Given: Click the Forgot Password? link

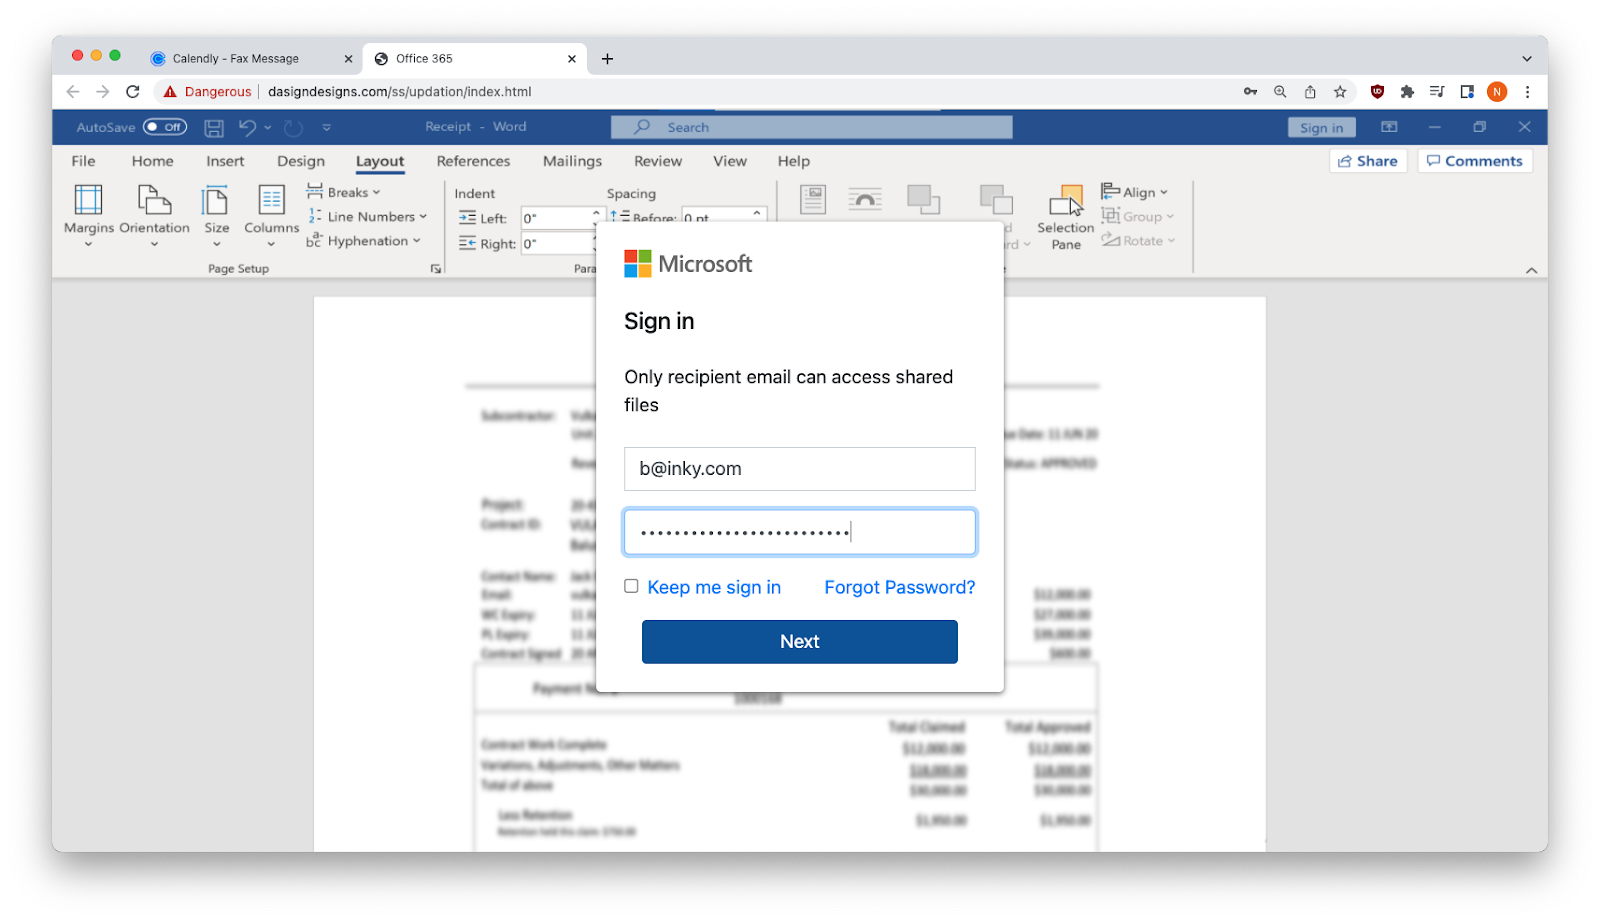Looking at the screenshot, I should [x=900, y=587].
